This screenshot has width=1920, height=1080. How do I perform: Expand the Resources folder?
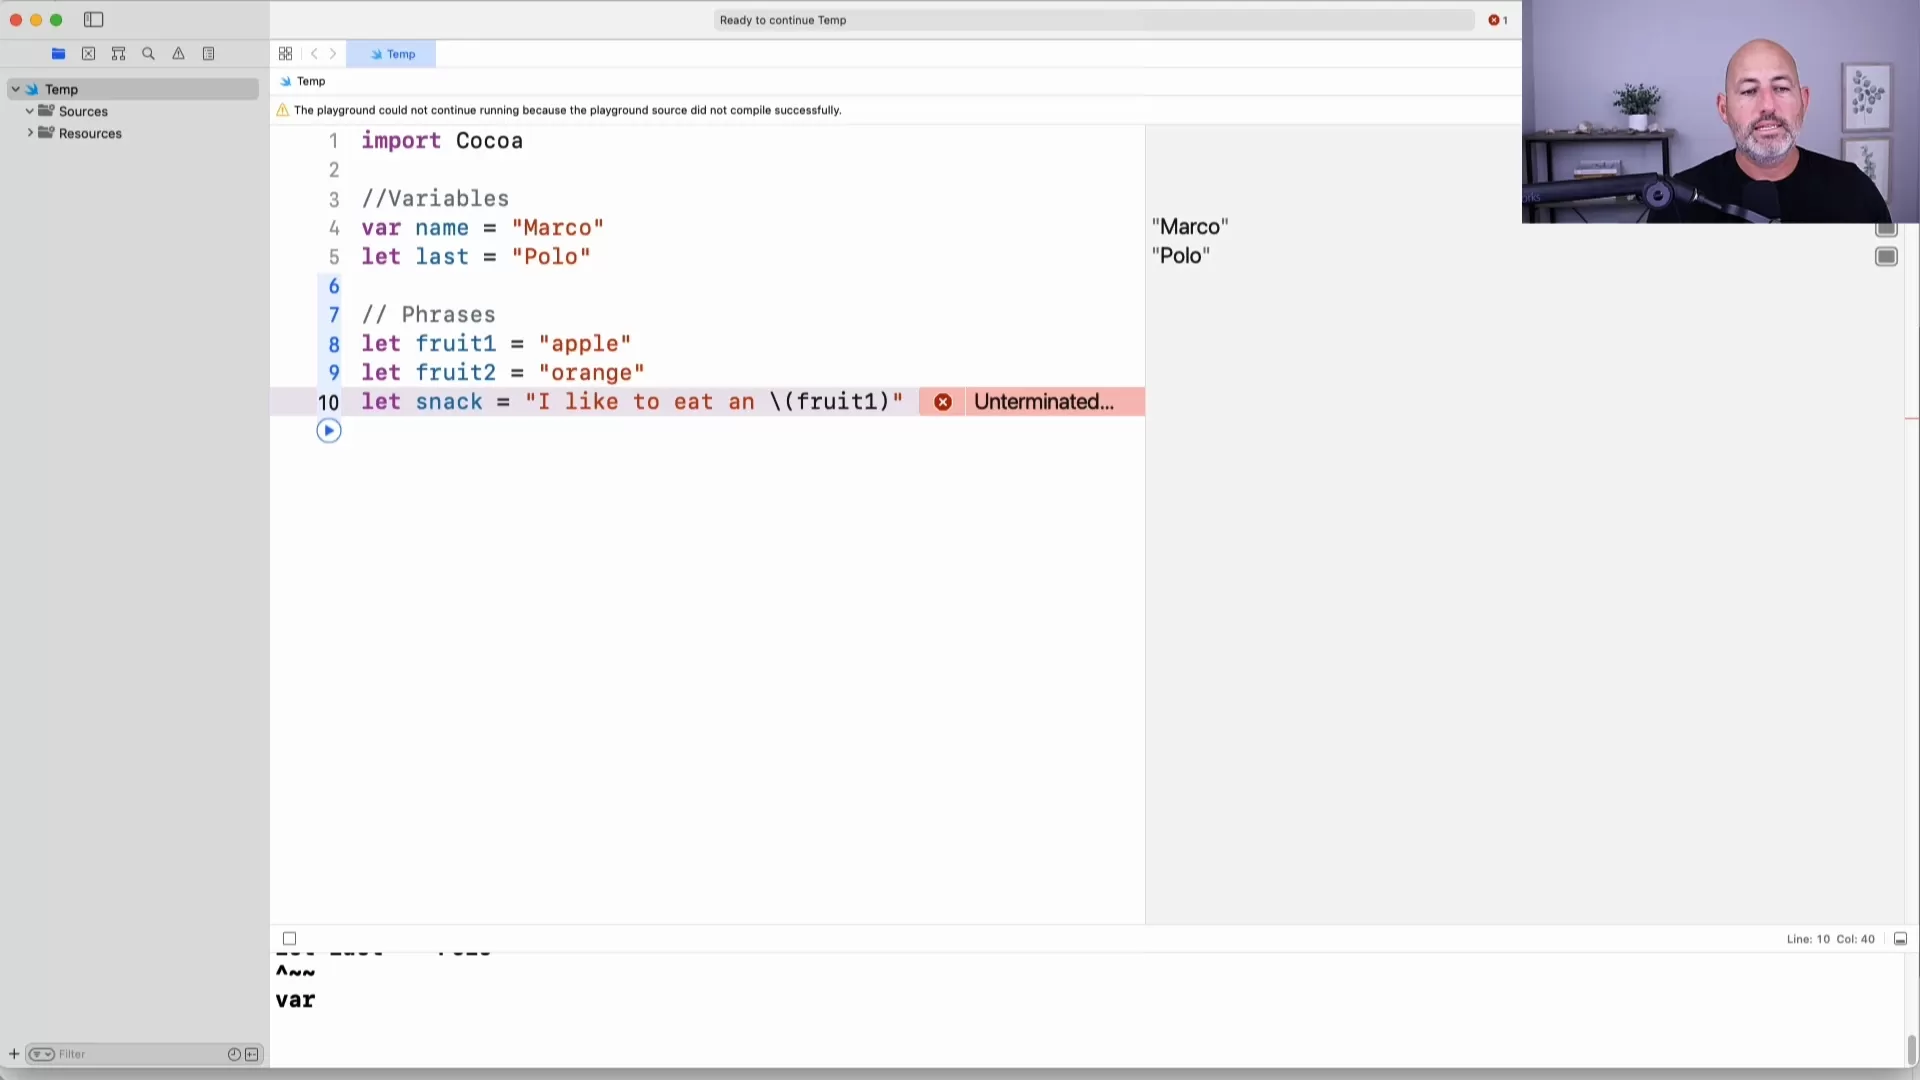click(30, 133)
